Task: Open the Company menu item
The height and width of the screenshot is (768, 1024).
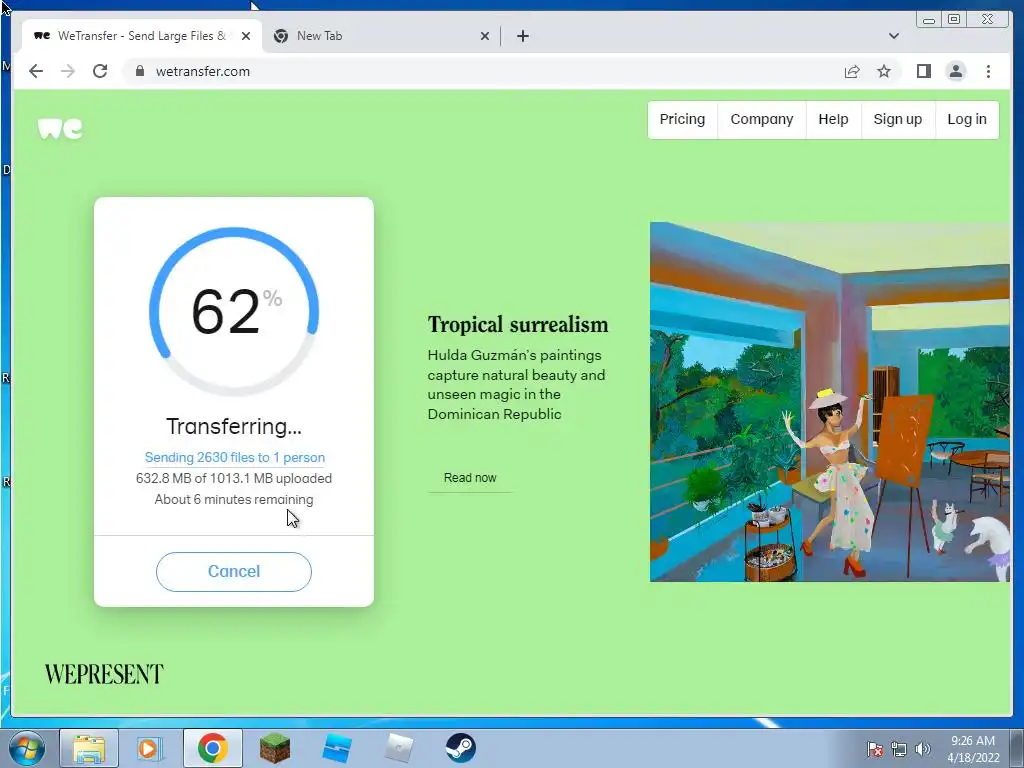Action: 761,120
